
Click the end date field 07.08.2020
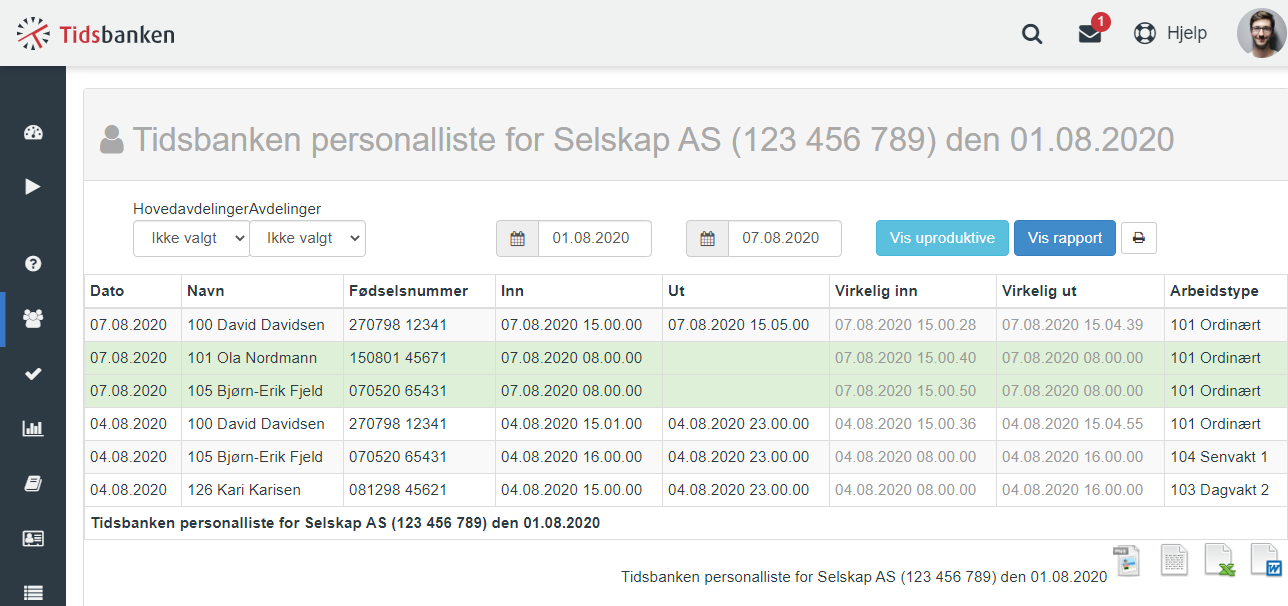pos(785,238)
